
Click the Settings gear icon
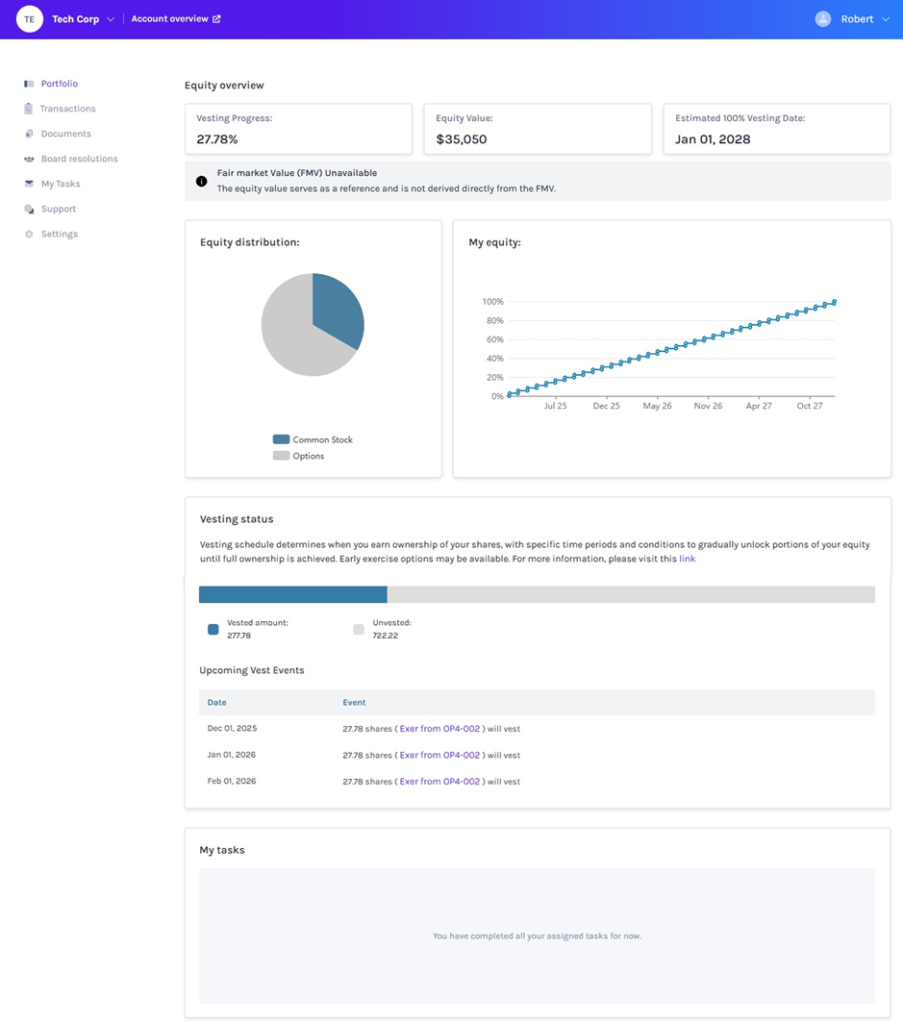[x=29, y=234]
